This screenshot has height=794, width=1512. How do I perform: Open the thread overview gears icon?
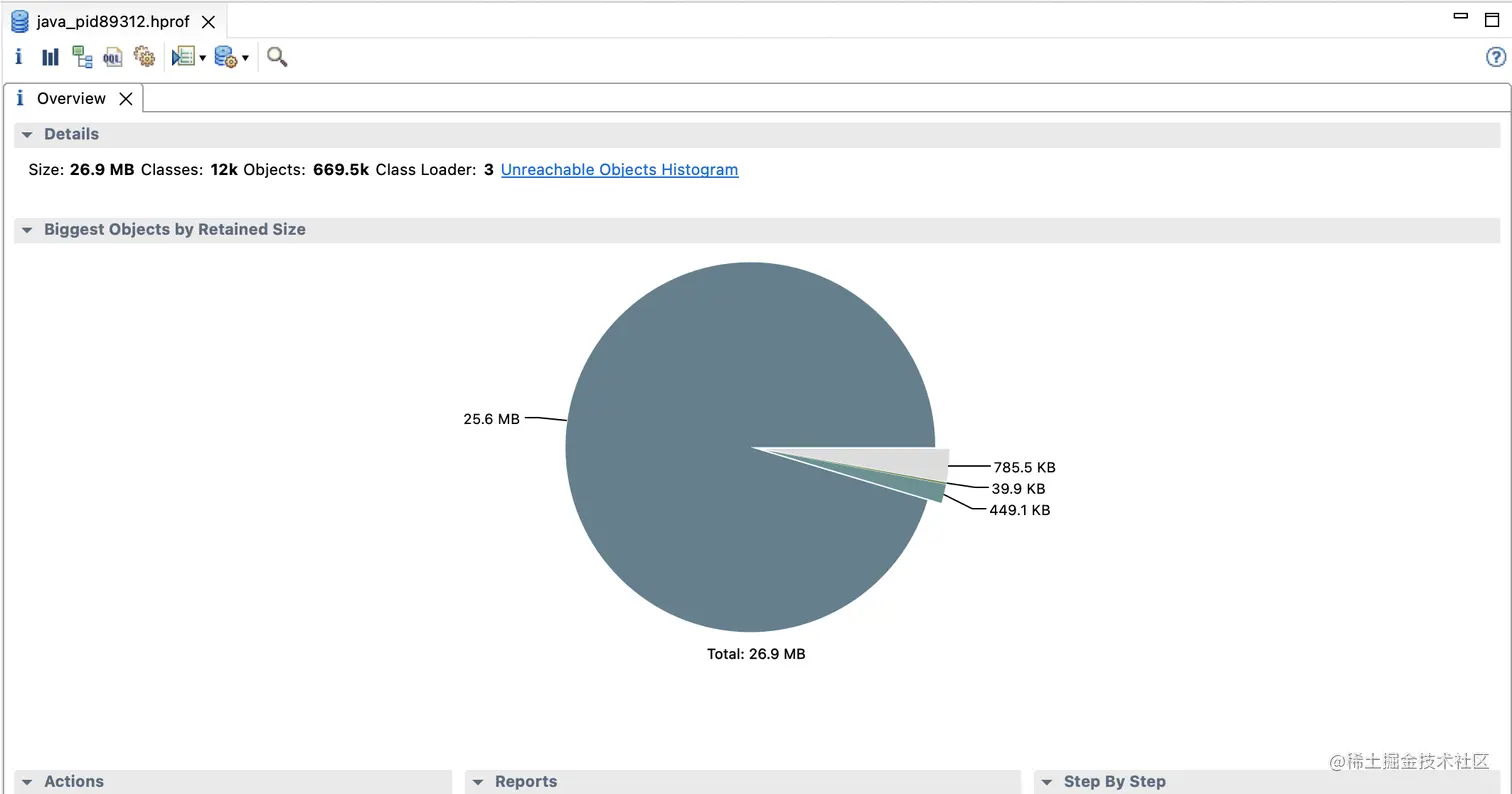pos(145,57)
